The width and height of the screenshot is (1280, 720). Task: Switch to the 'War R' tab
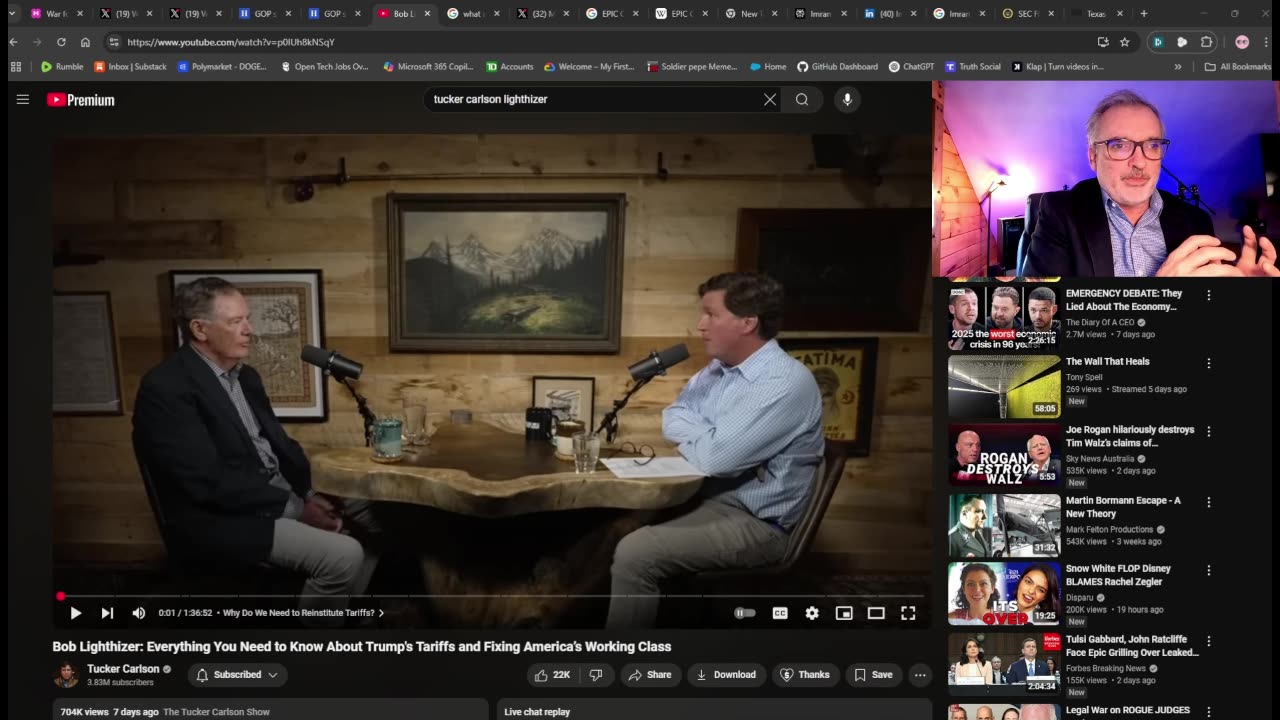56,14
